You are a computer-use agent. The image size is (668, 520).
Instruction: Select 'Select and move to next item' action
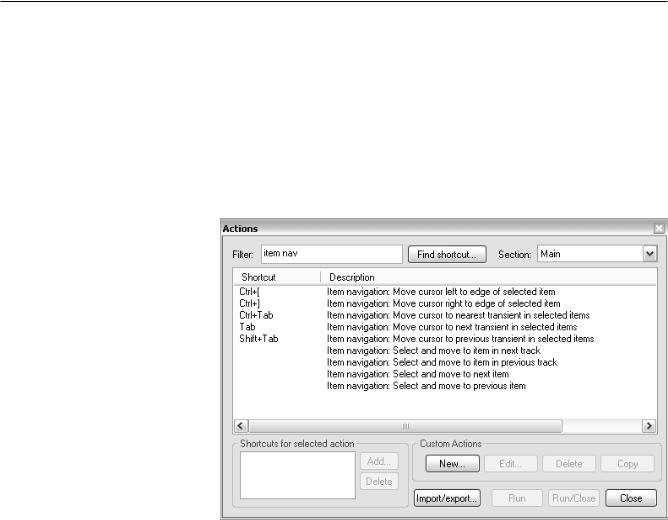[x=418, y=374]
